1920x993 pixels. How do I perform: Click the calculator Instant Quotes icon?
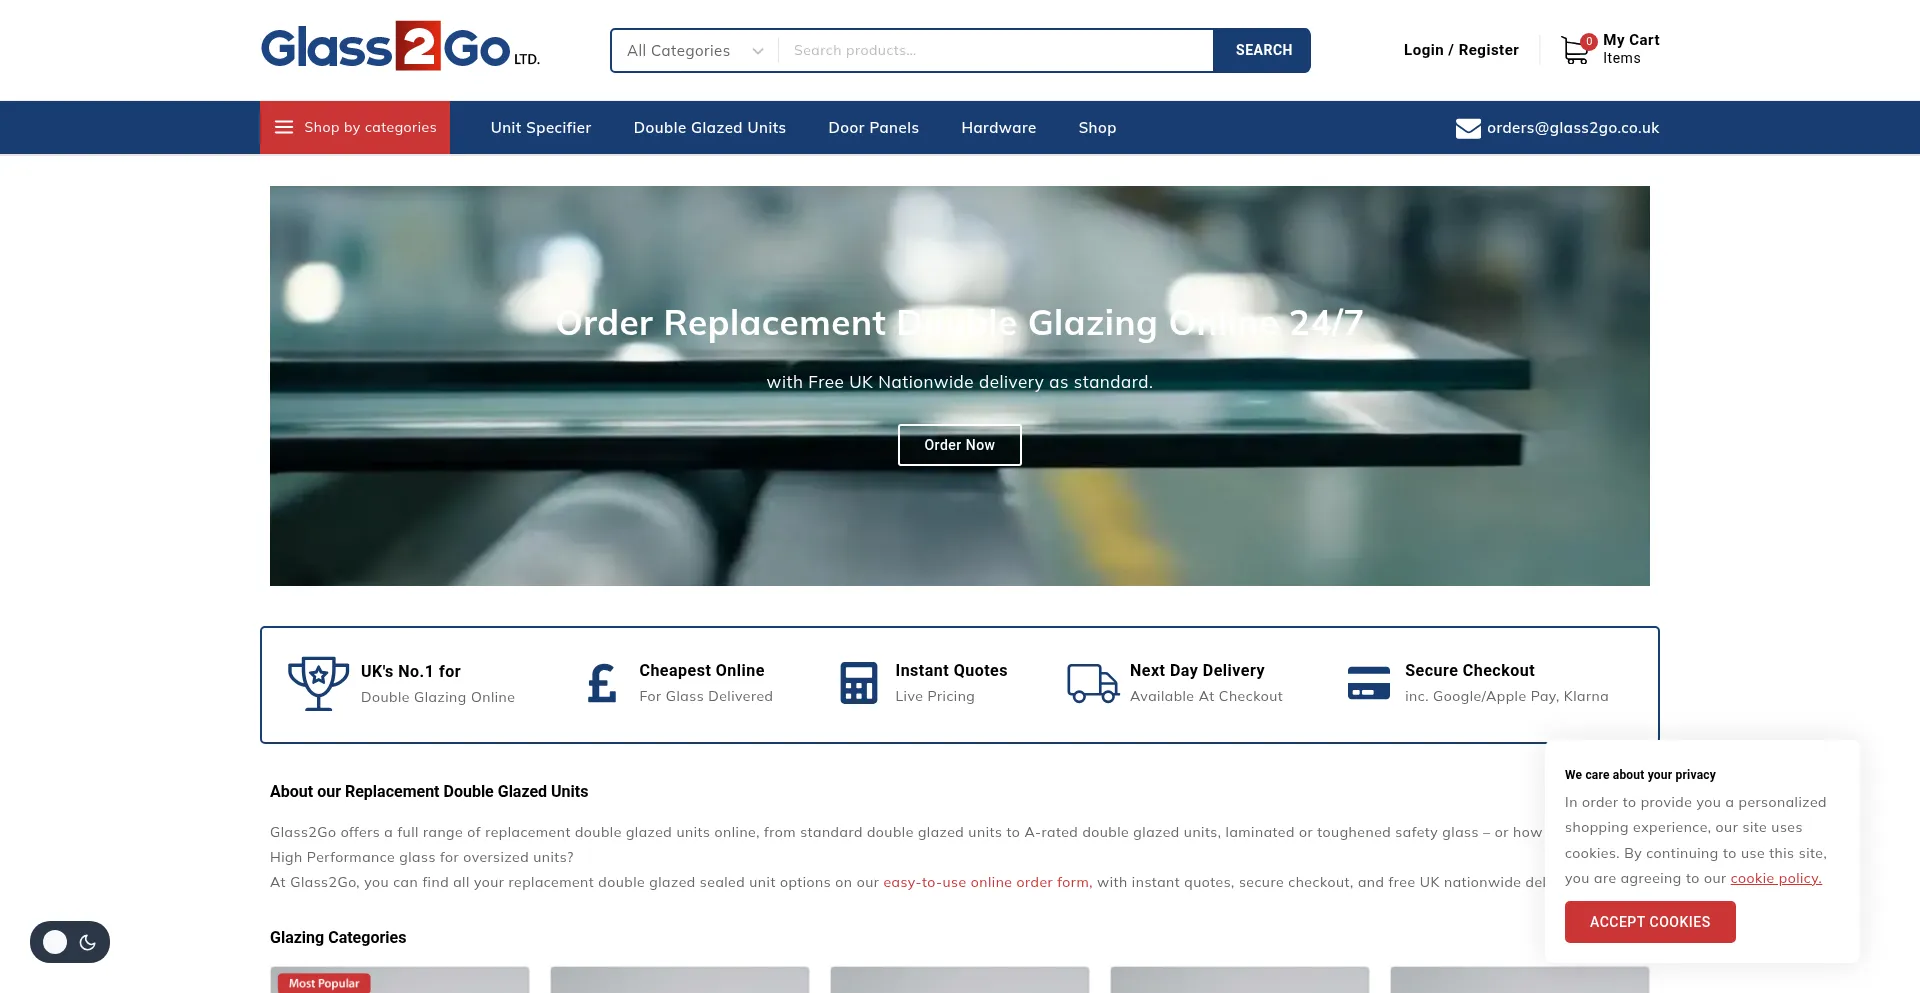858,684
